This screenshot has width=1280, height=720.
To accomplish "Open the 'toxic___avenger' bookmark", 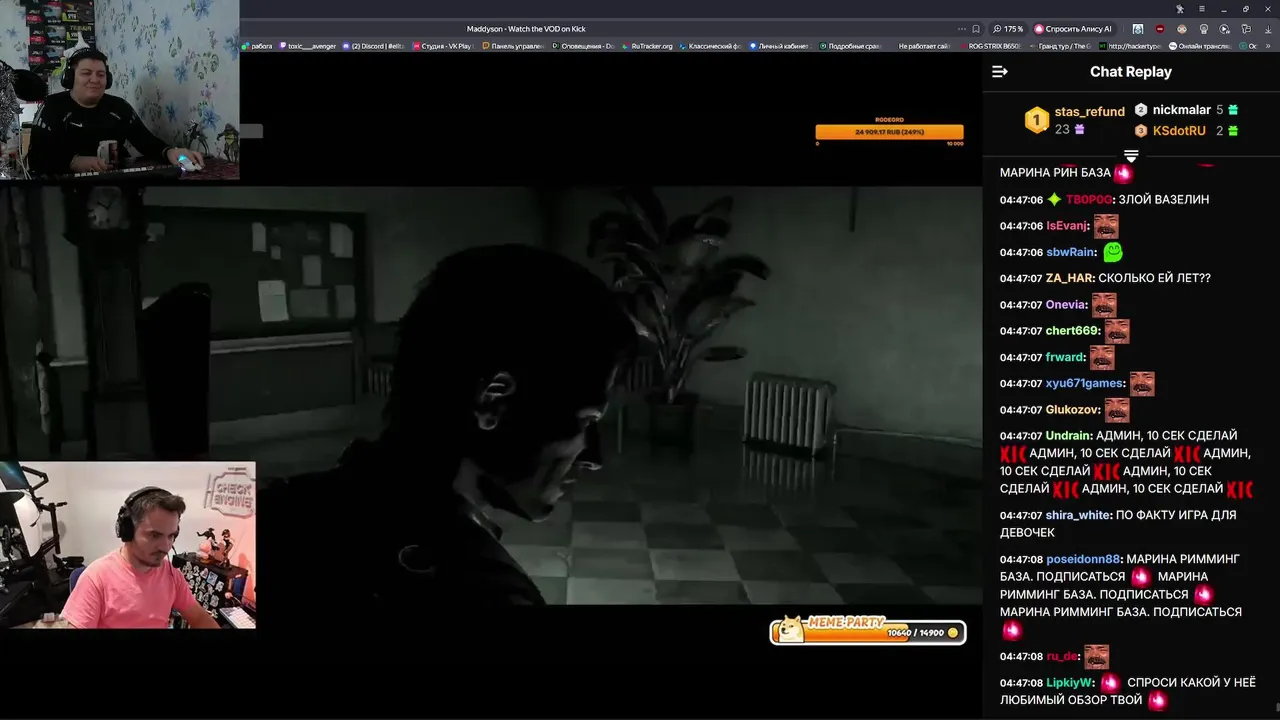I will pos(306,46).
